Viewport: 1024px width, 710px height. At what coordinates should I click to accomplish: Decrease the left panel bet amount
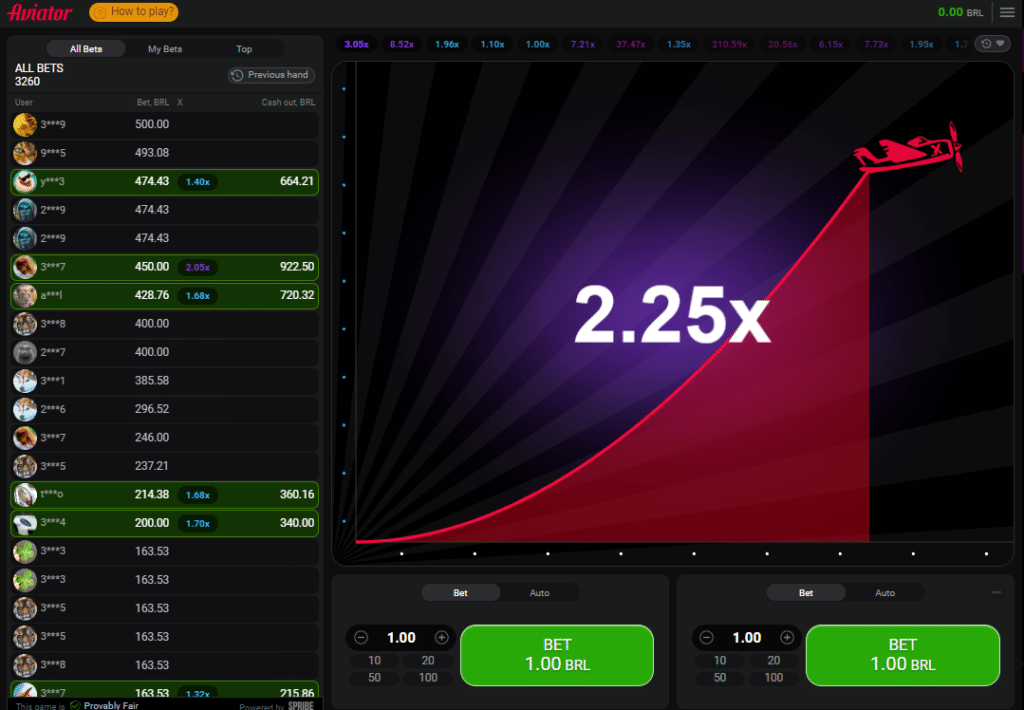361,637
